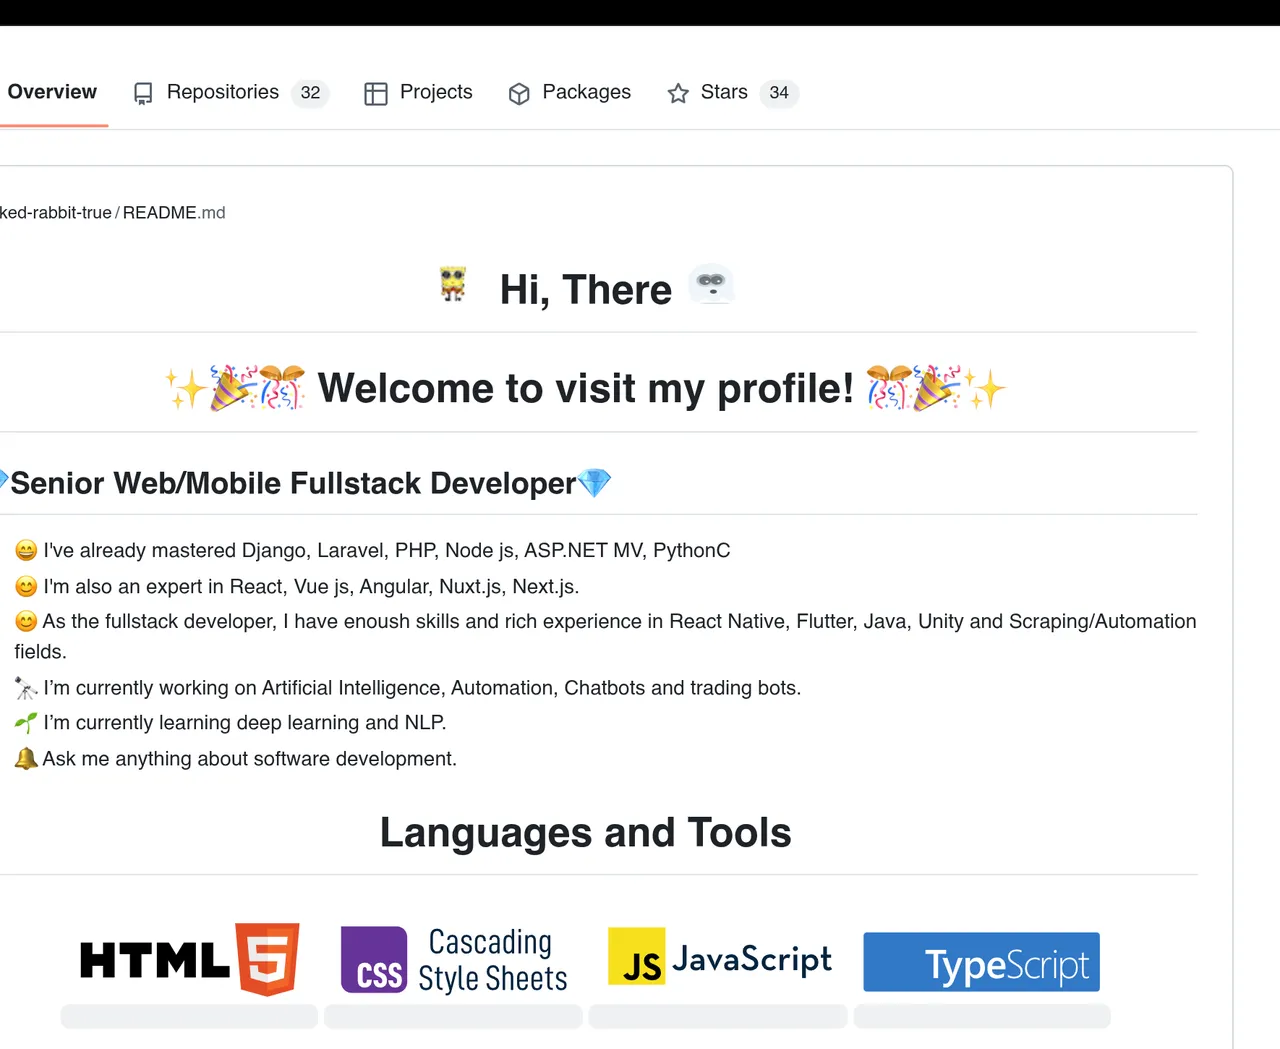Click the bell emoji before Ask me anything
The height and width of the screenshot is (1049, 1280).
(26, 759)
